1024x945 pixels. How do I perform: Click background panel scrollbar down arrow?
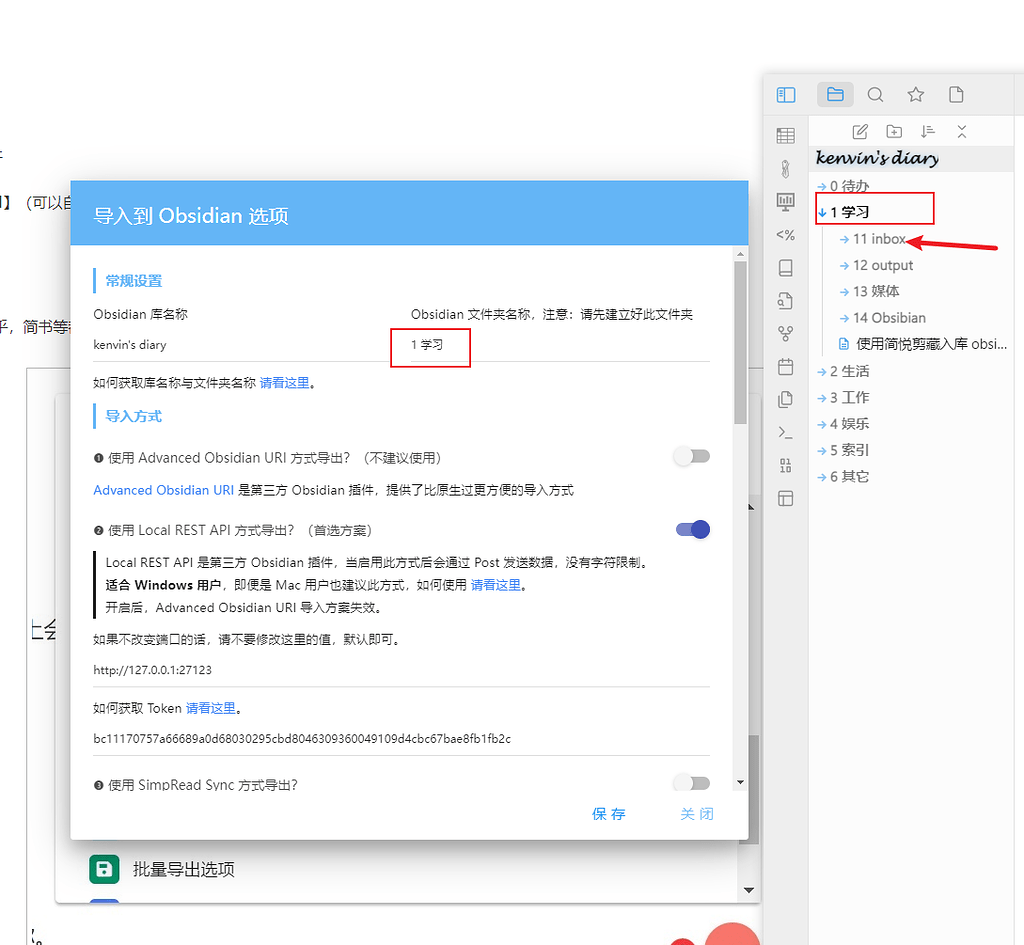[x=749, y=890]
